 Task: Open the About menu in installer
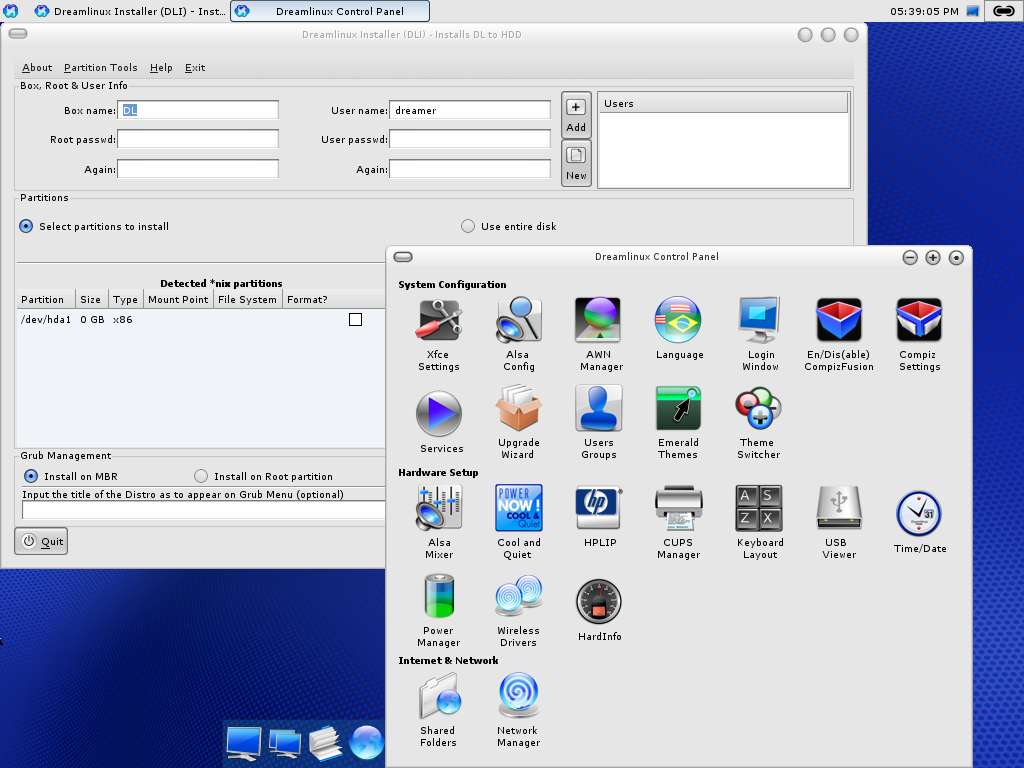[x=37, y=67]
